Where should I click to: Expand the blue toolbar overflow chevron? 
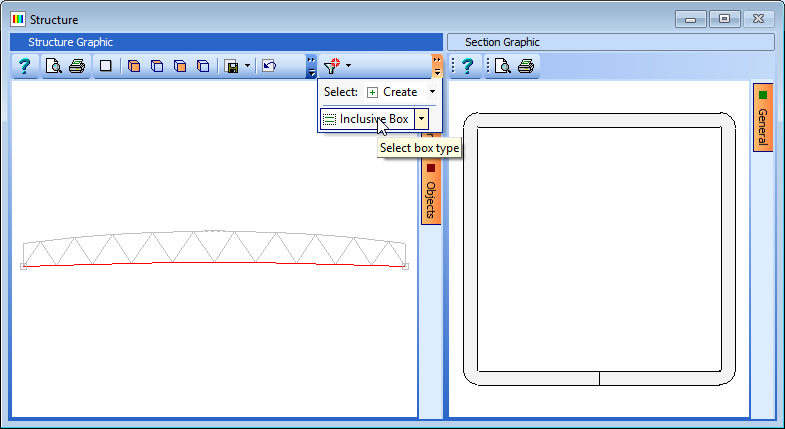(x=311, y=66)
